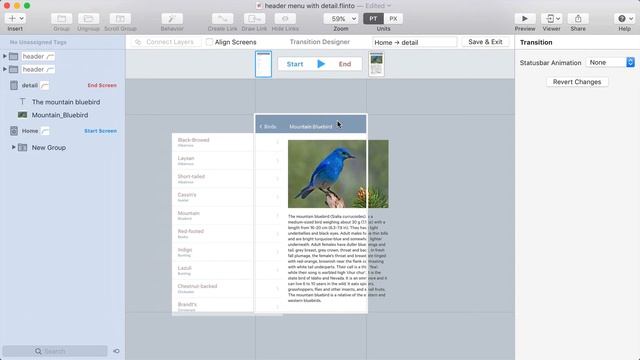Open the Help menu button

pyautogui.click(x=624, y=19)
